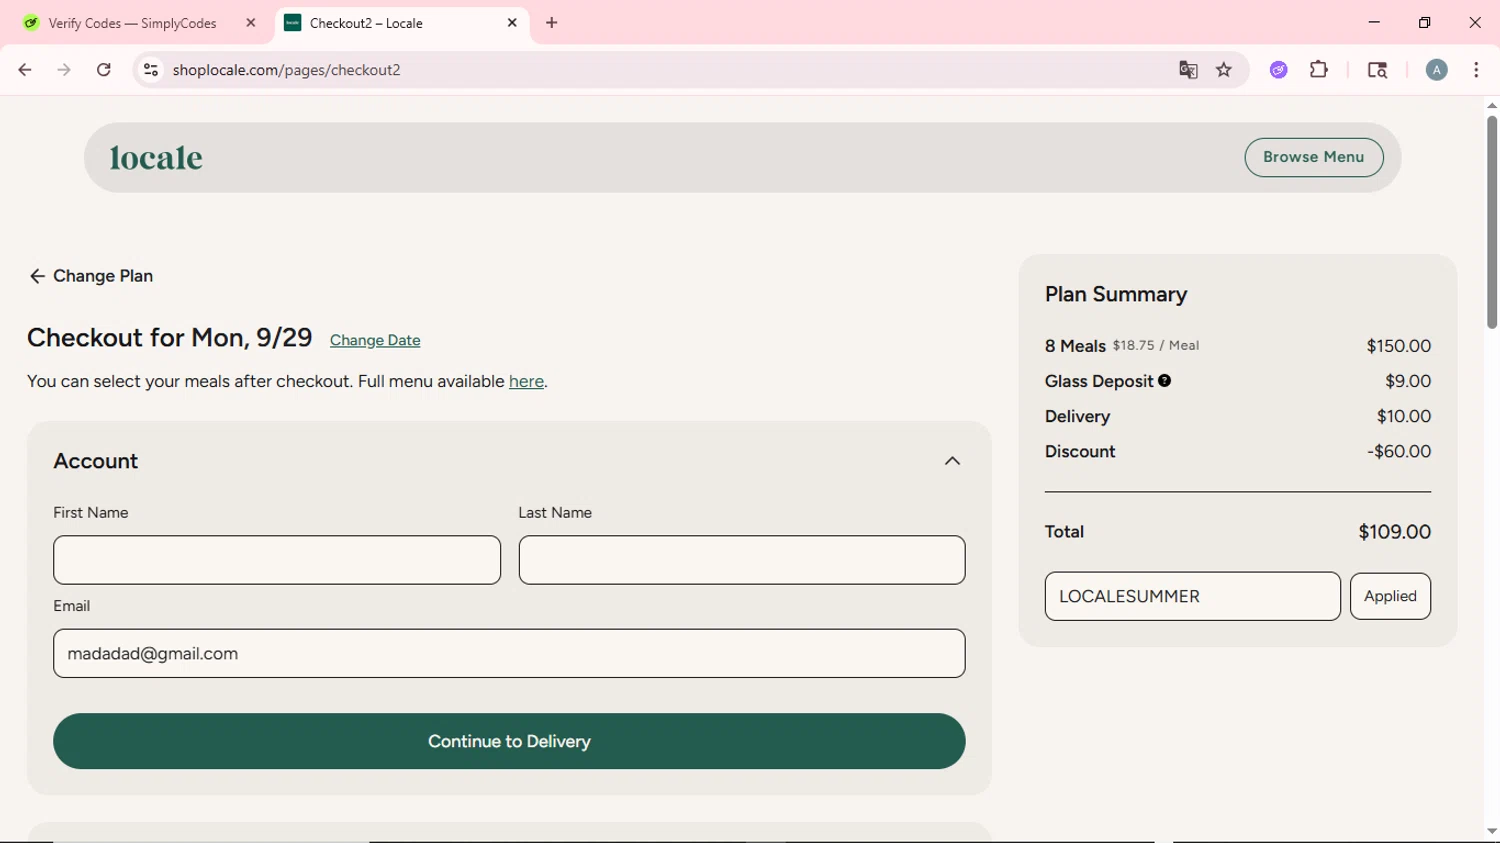This screenshot has height=843, width=1500.
Task: Click Change Plan link text
Action: (x=103, y=276)
